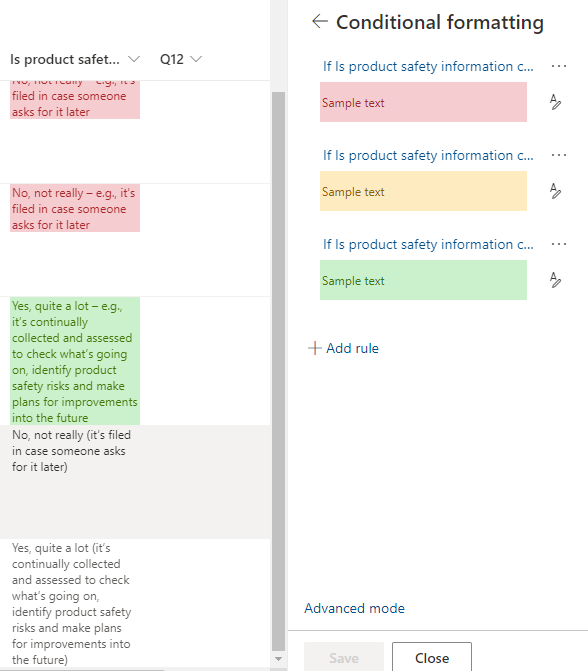
Task: Open more options for the green rule
Action: (559, 244)
